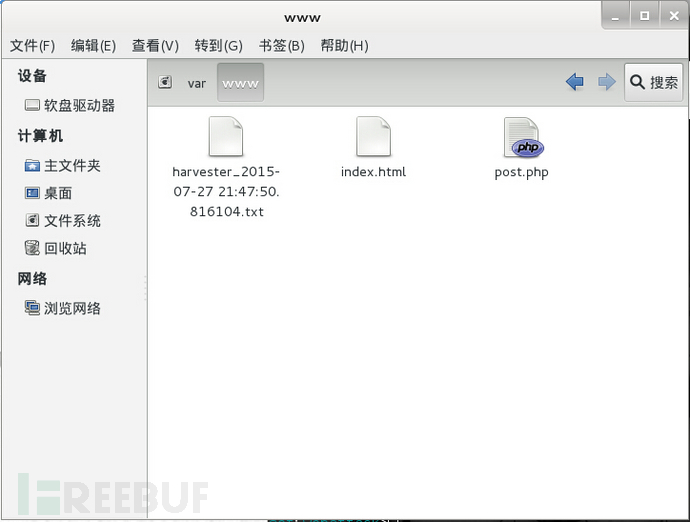Image resolution: width=690 pixels, height=522 pixels.
Task: Click the home folder icon in sidebar
Action: pyautogui.click(x=32, y=165)
